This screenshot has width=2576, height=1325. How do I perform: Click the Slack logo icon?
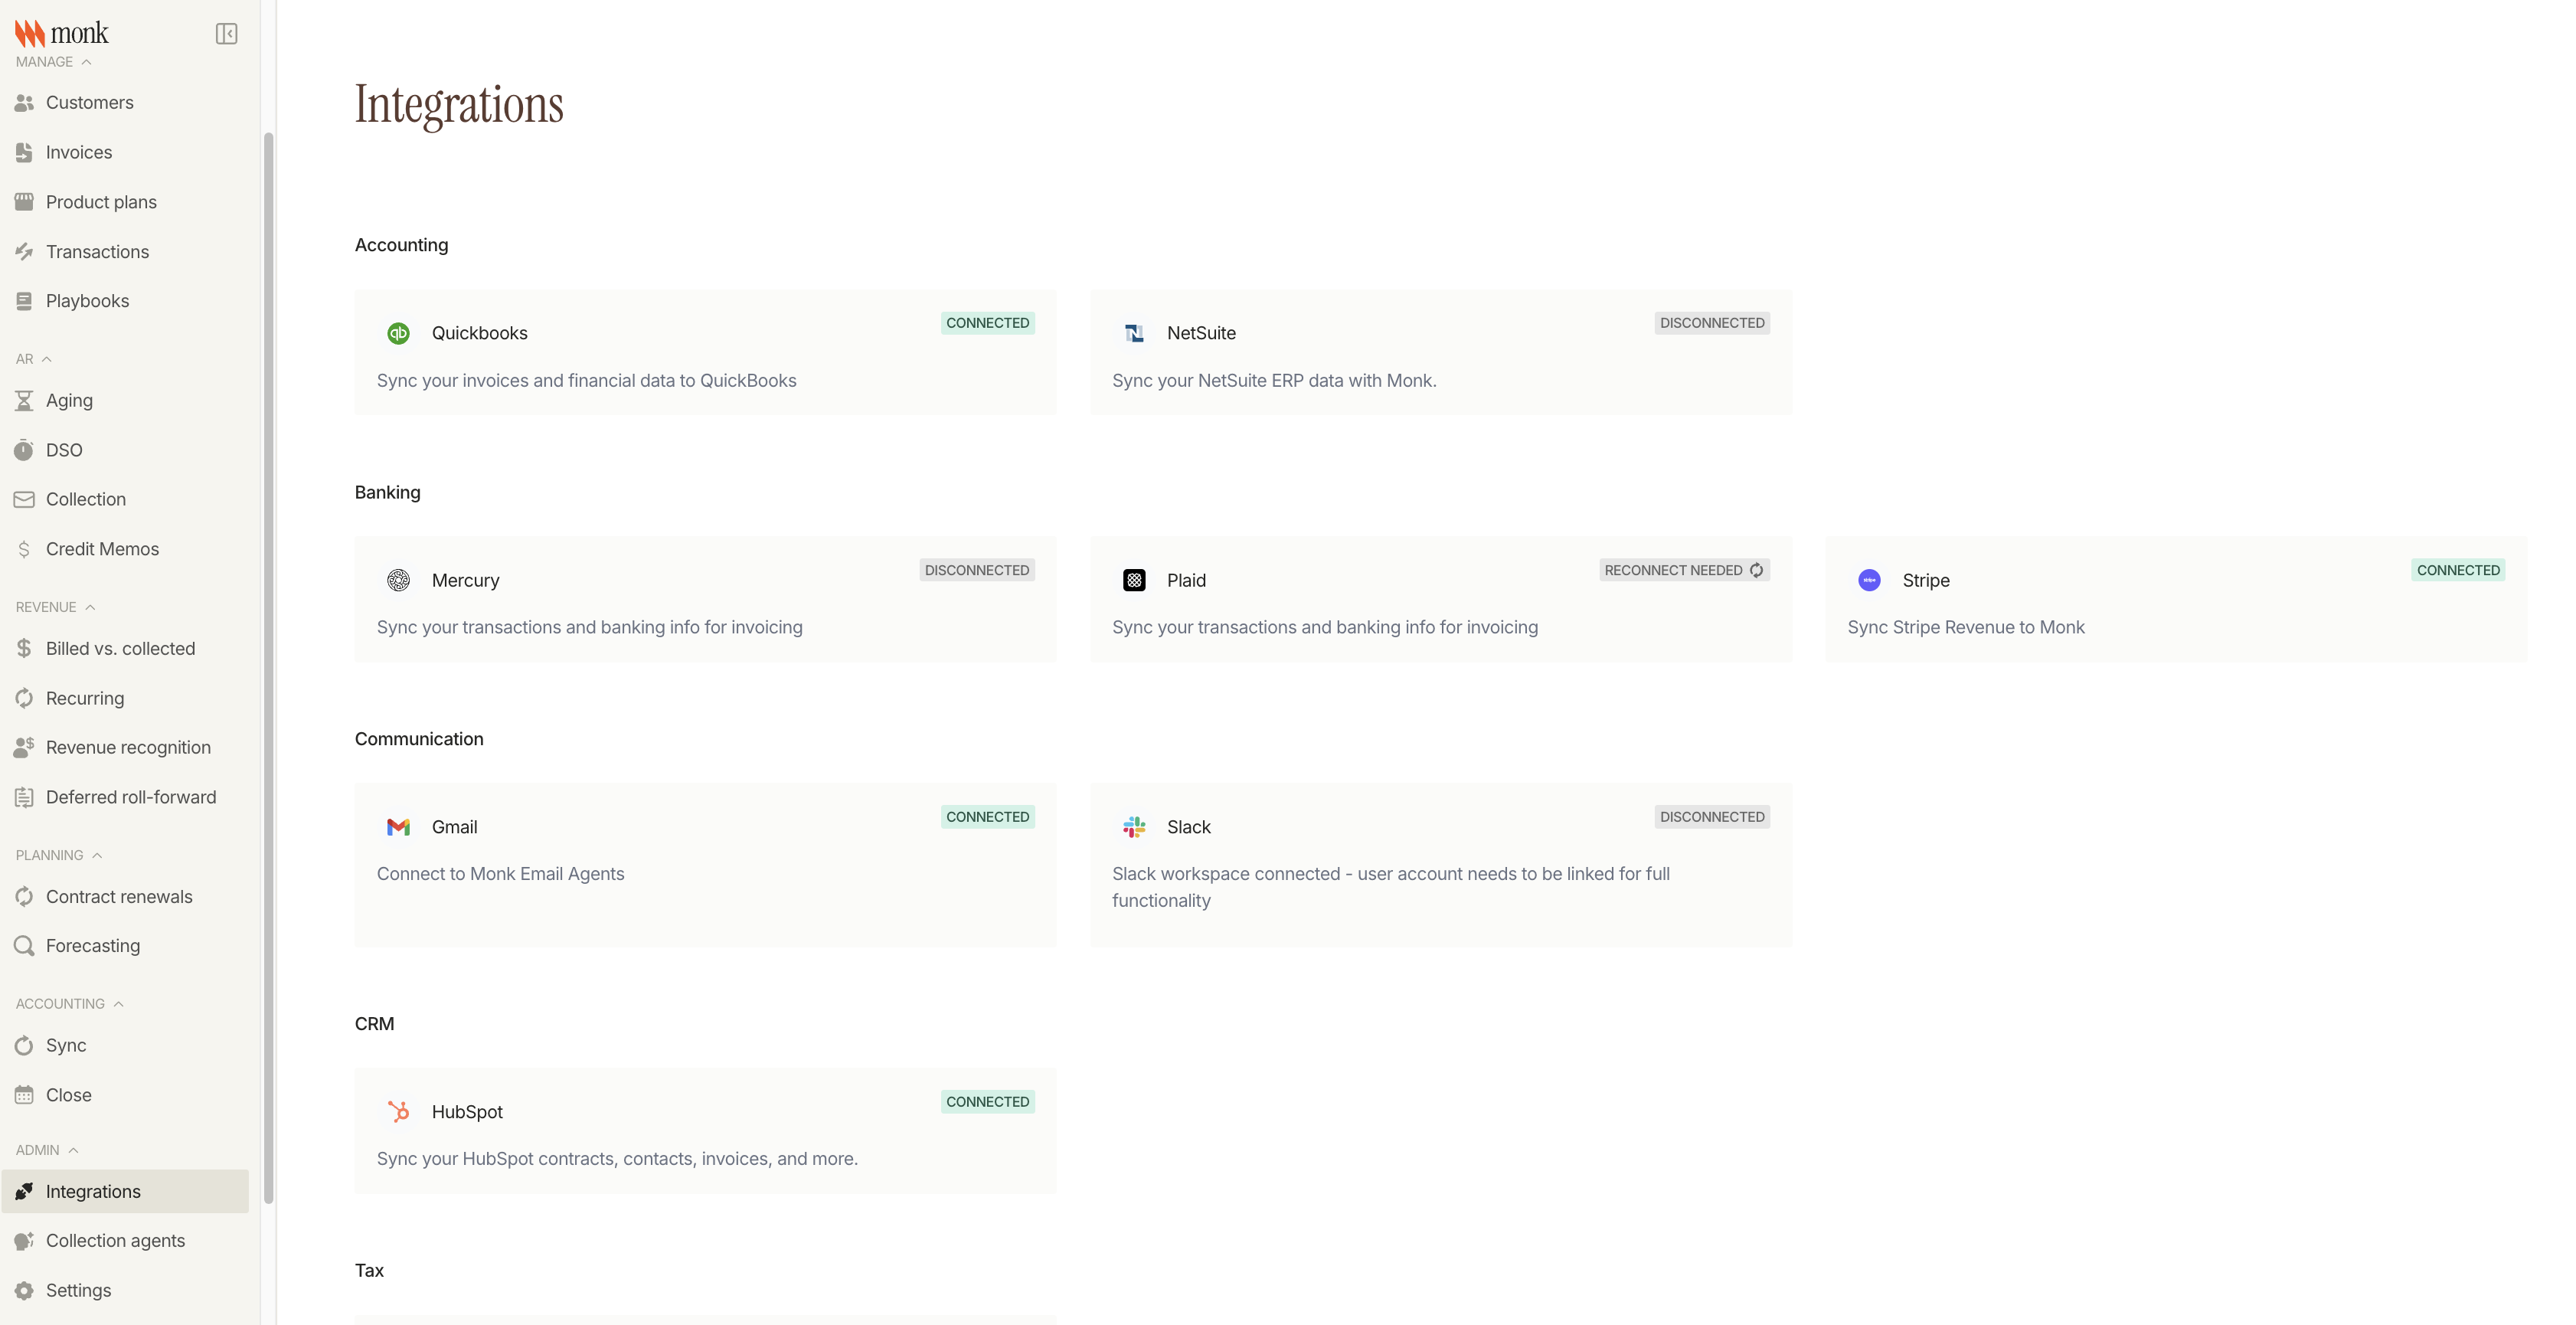pos(1134,827)
